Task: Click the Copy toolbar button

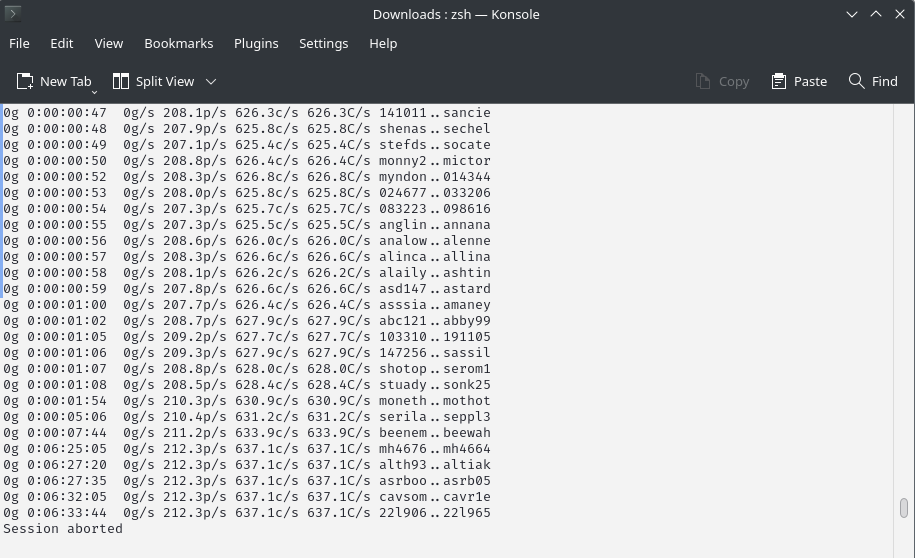Action: (721, 82)
